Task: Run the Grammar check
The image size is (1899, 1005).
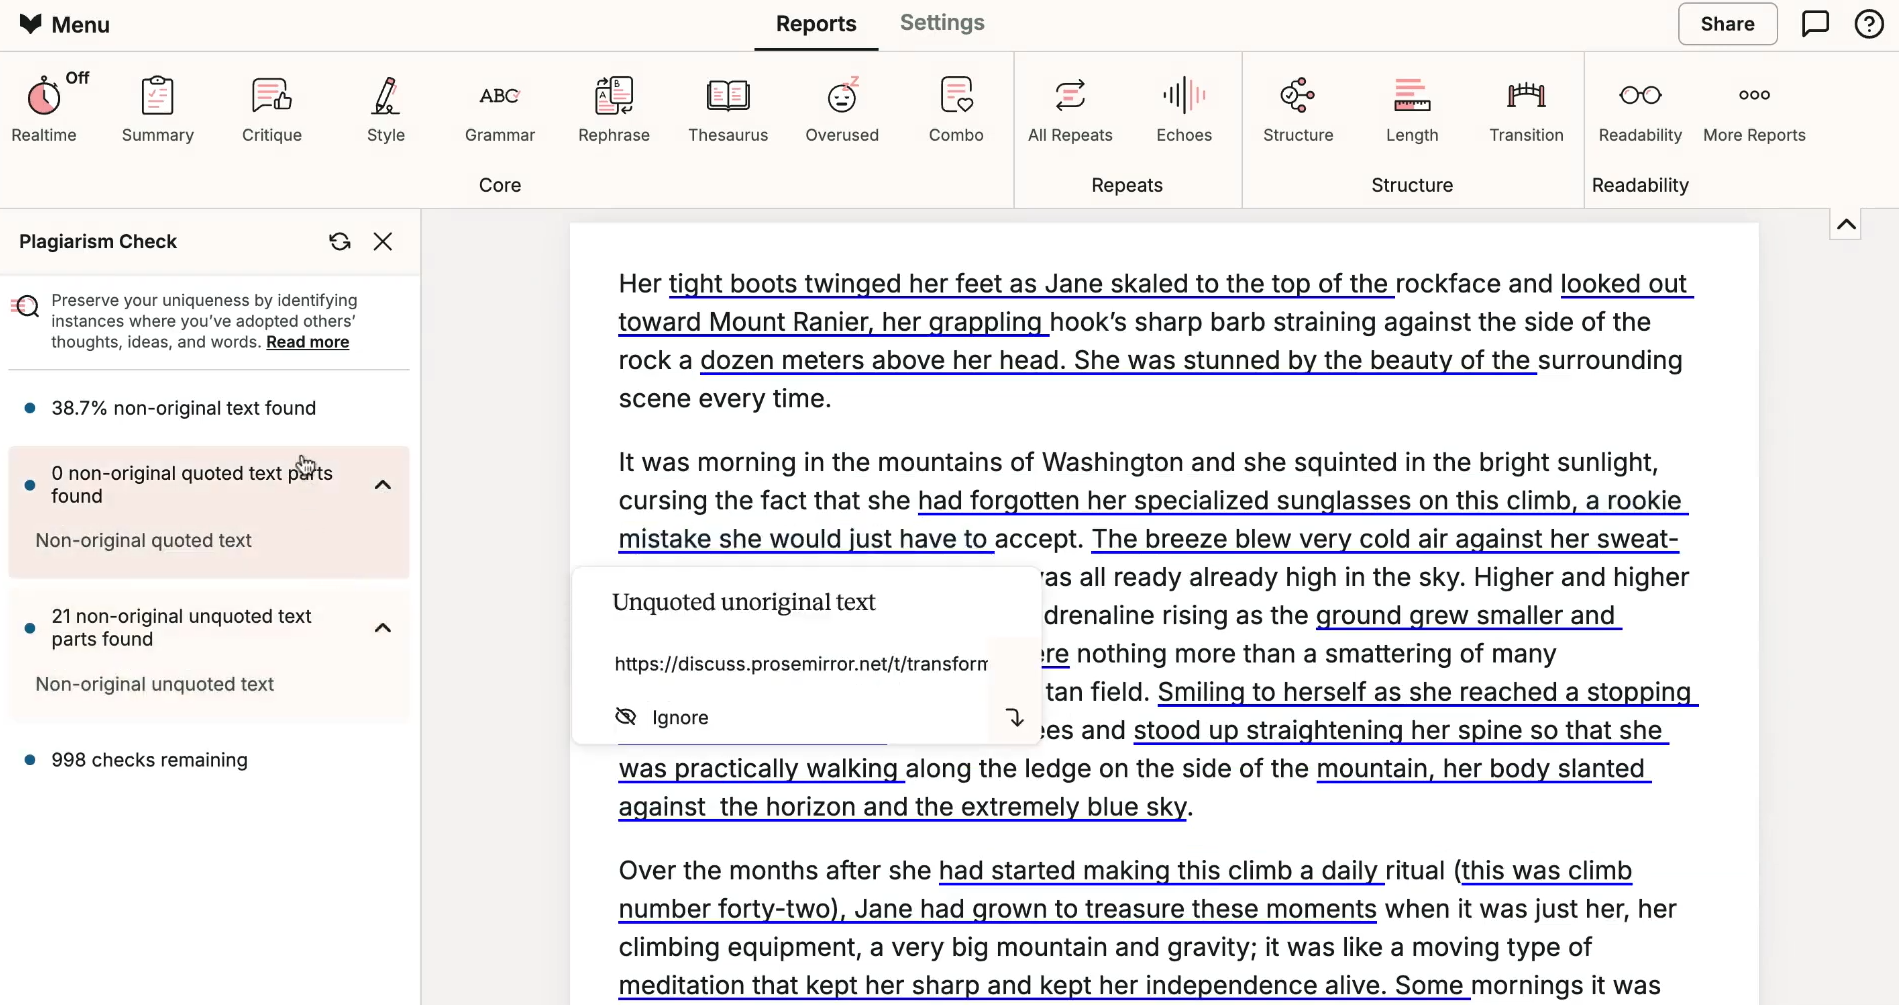Action: point(500,110)
